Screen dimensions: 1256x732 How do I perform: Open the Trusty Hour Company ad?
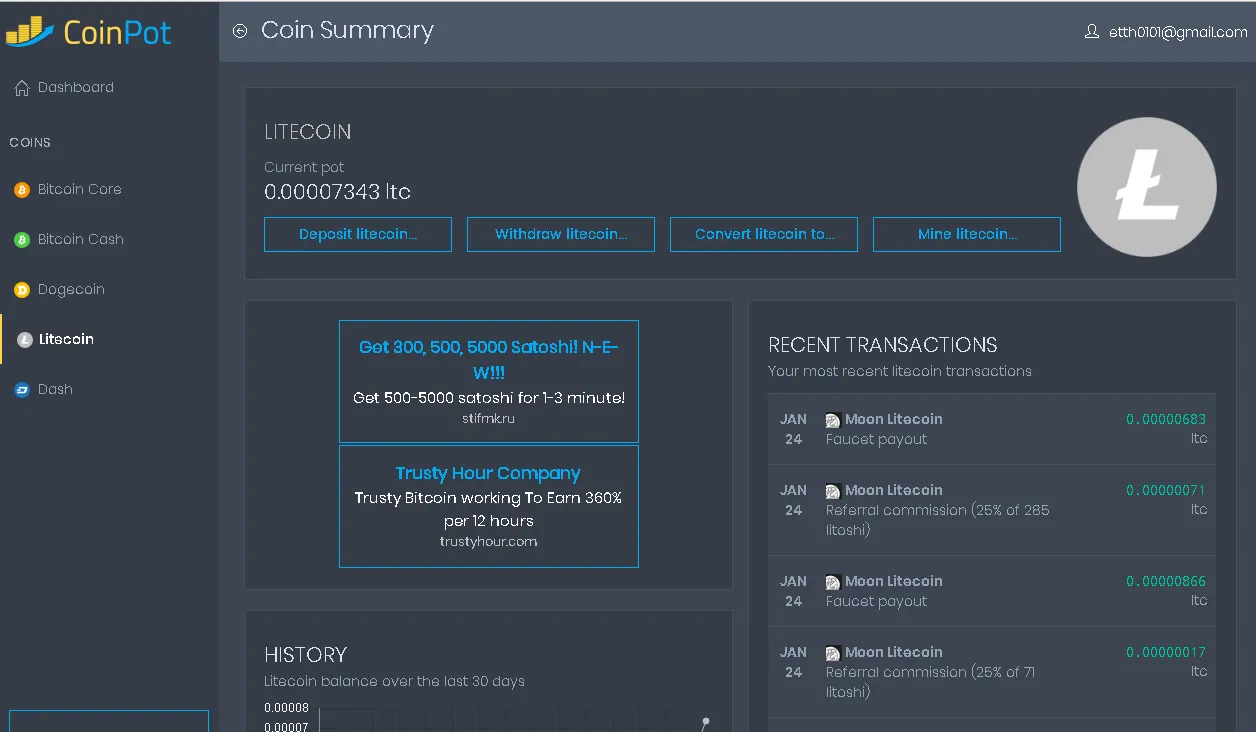489,506
